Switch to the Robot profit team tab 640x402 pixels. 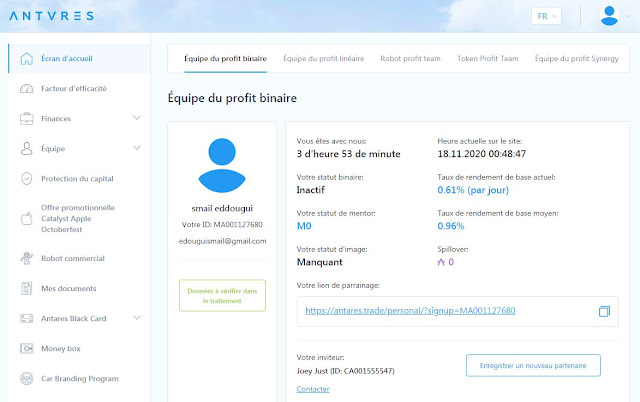point(411,58)
